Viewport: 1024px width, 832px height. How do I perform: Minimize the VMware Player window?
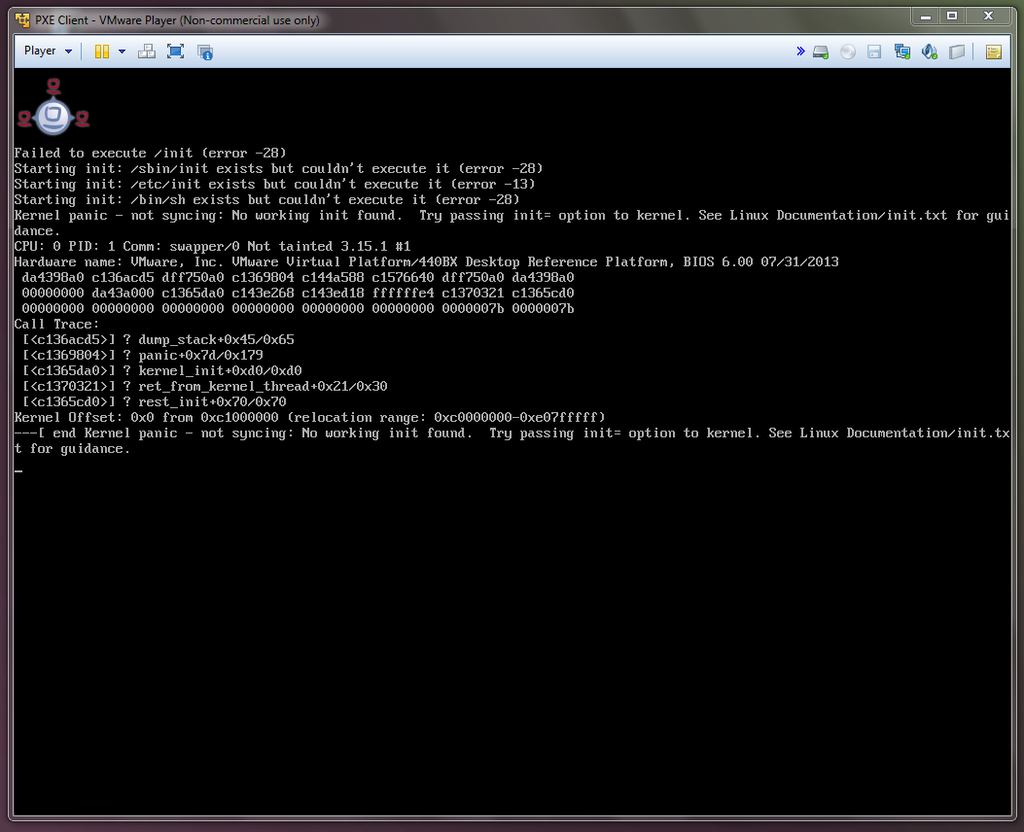click(925, 16)
